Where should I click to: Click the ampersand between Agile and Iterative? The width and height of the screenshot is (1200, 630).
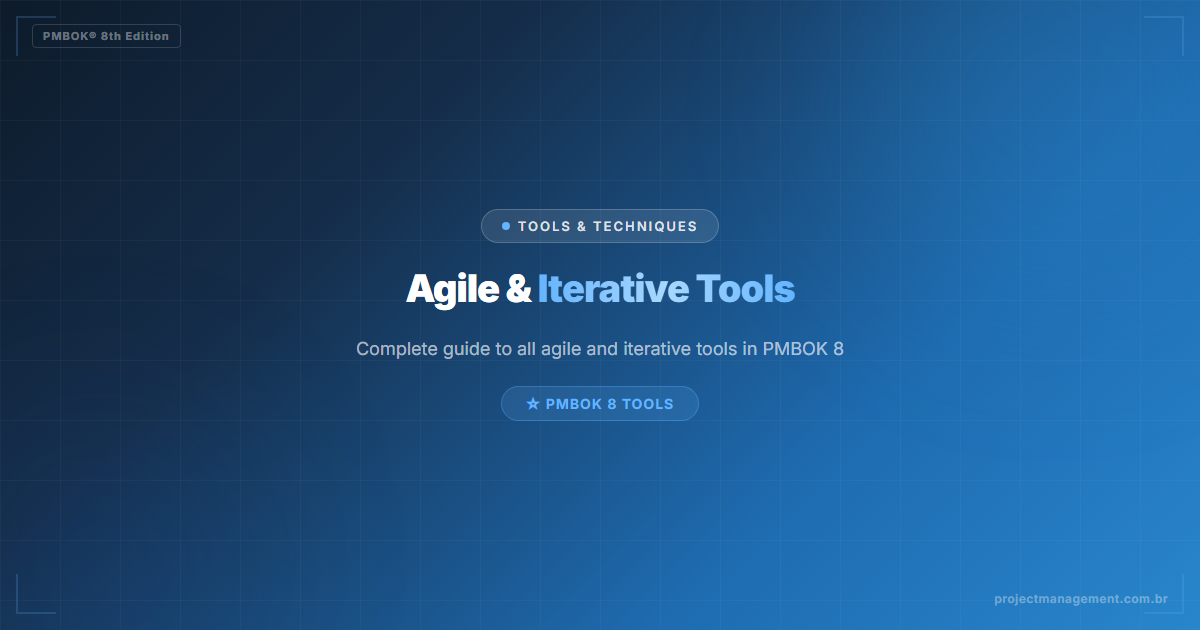pos(518,289)
